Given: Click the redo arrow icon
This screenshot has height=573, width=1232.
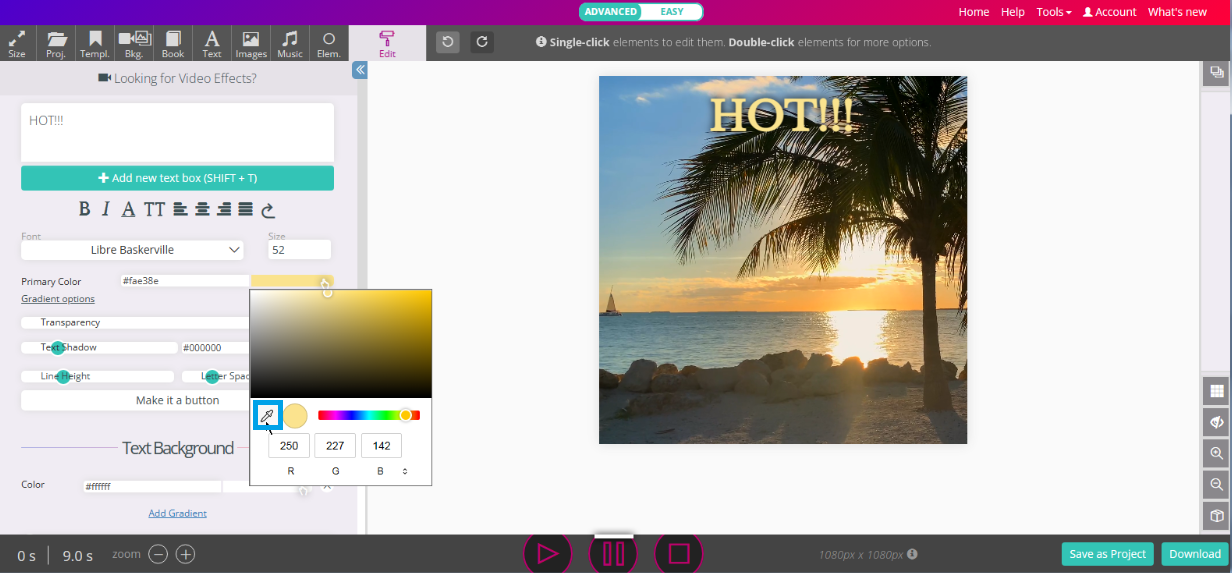Looking at the screenshot, I should point(482,42).
